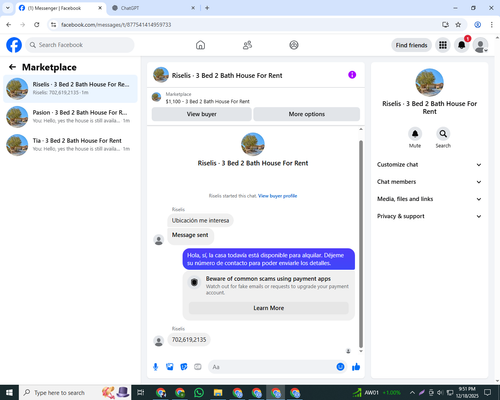The image size is (500, 400).
Task: Open the emoji picker in message box
Action: (340, 367)
